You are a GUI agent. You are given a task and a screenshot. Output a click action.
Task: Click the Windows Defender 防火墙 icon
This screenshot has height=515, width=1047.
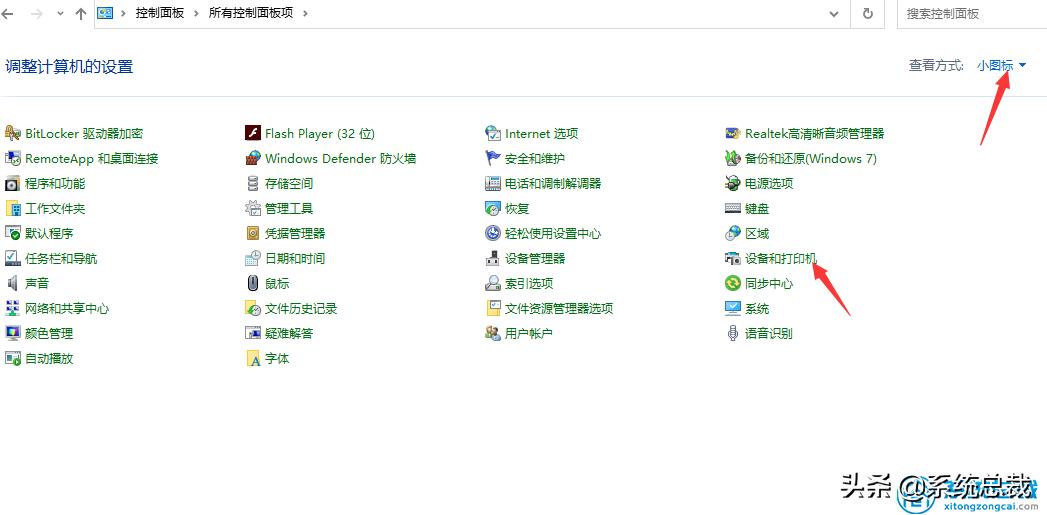coord(252,158)
